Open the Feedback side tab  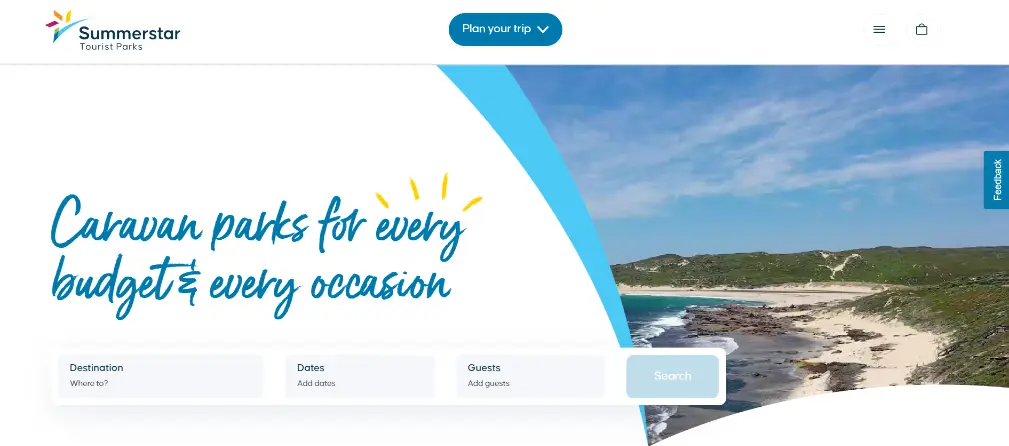click(997, 180)
